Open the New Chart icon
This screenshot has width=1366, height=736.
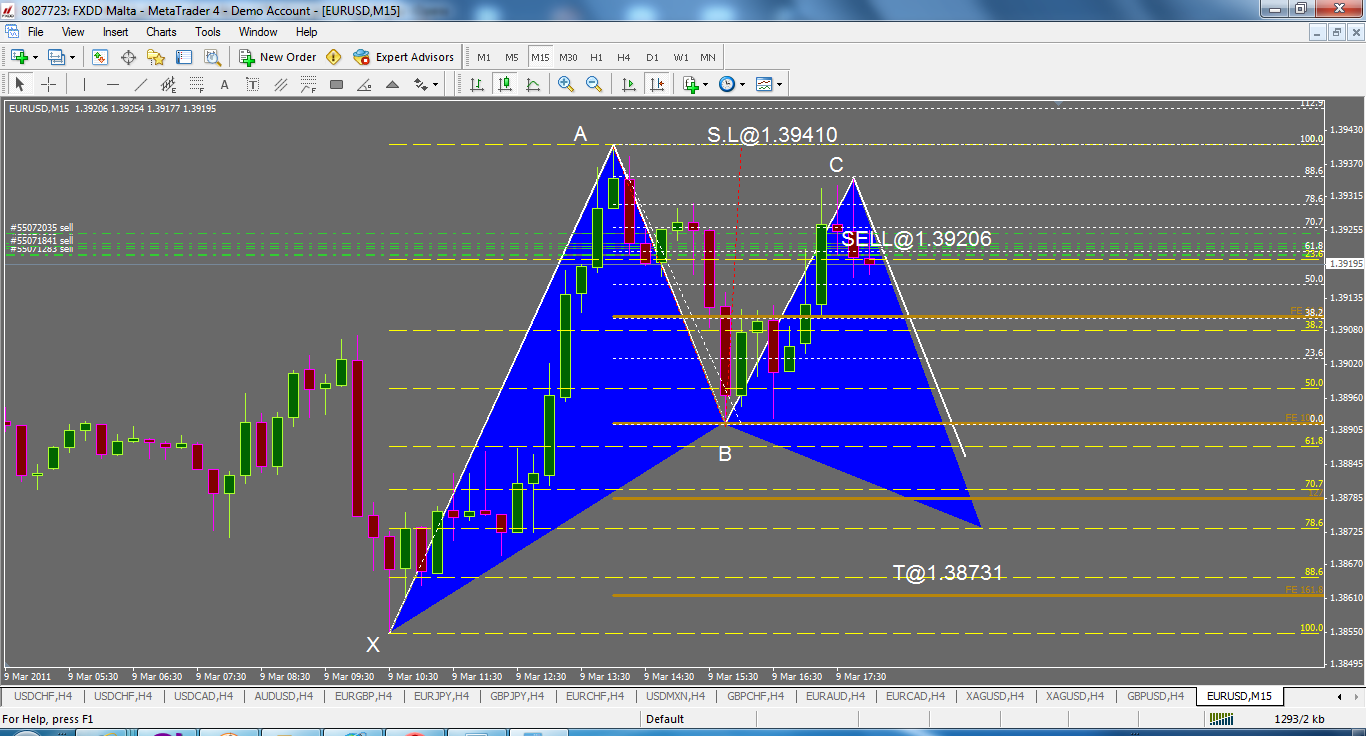(19, 57)
